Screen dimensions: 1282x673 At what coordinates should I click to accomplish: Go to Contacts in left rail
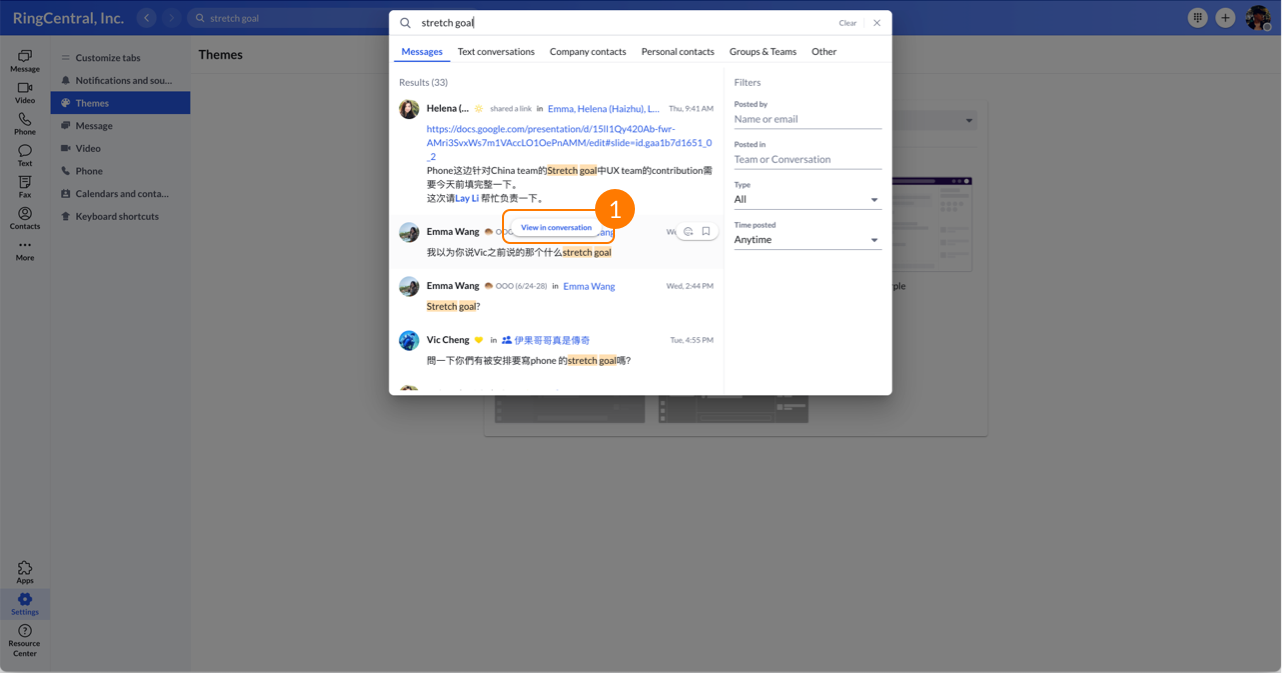tap(25, 218)
